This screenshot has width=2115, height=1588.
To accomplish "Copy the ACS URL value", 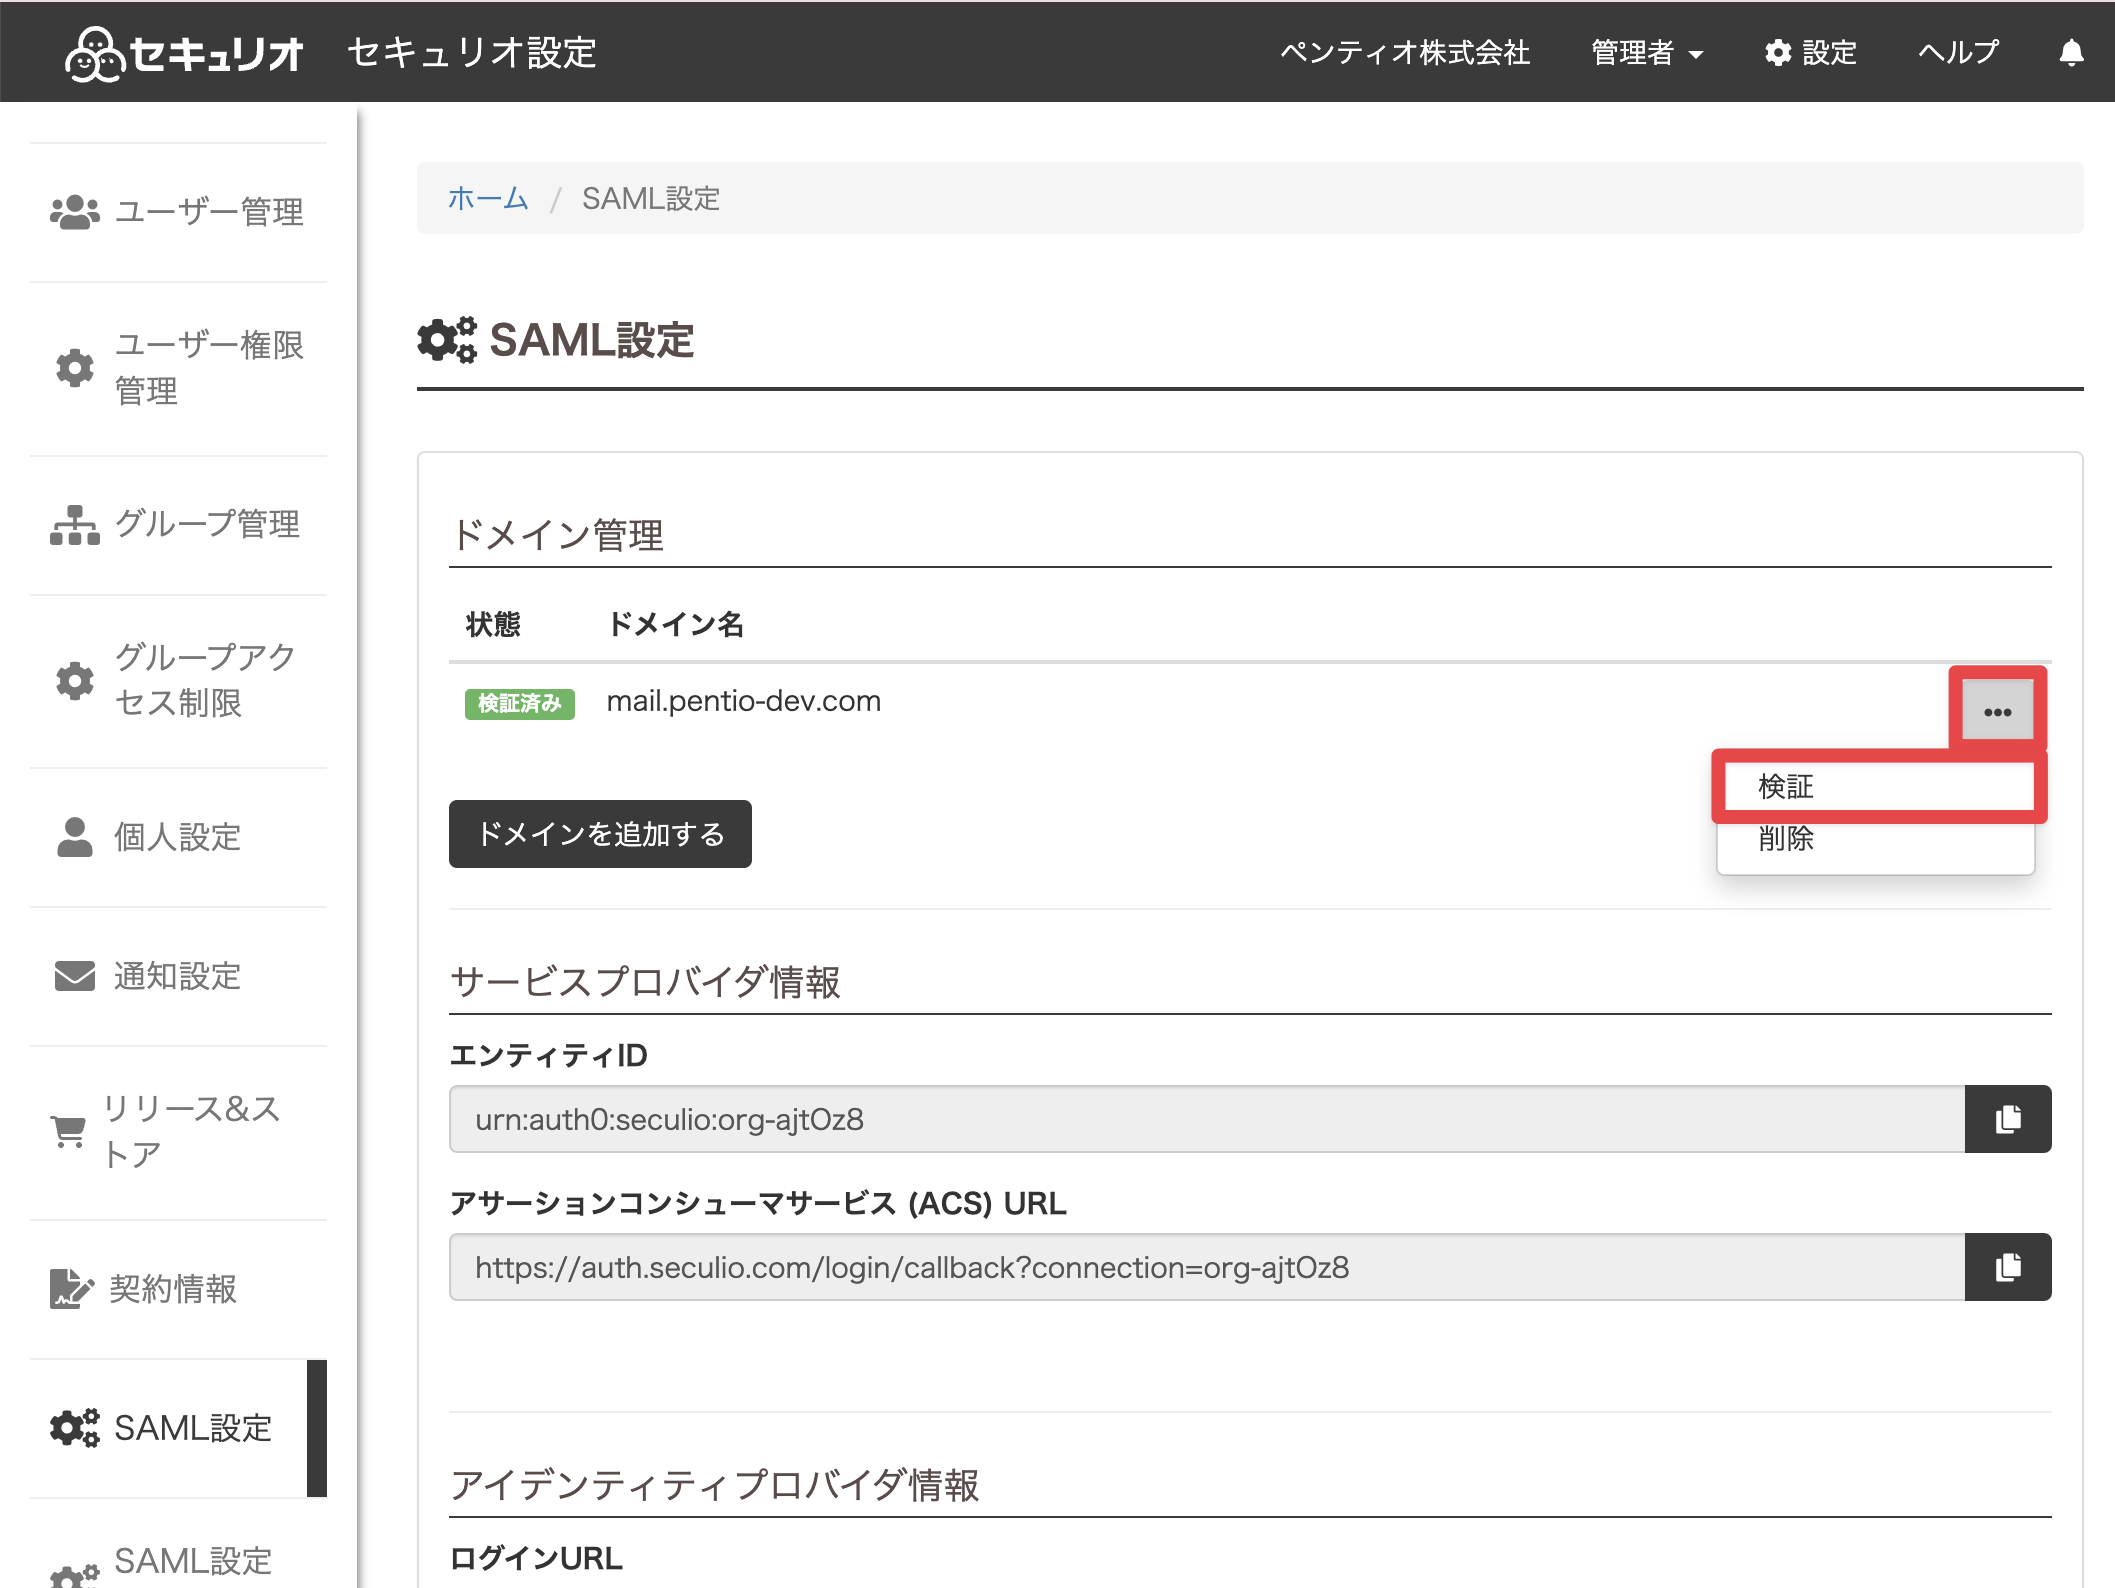I will [x=2008, y=1267].
